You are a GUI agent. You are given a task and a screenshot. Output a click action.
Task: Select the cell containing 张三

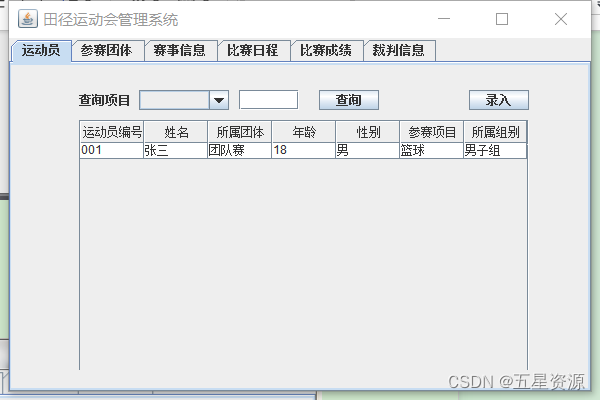pos(176,150)
